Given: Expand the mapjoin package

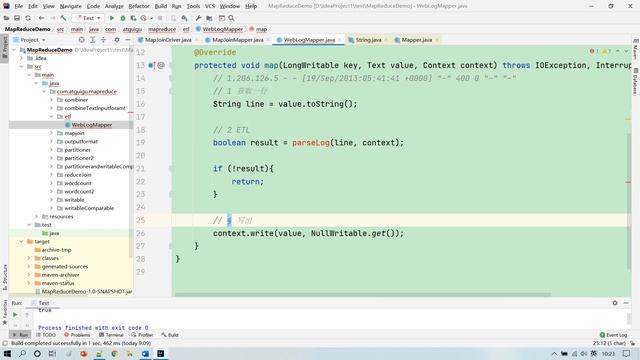Looking at the screenshot, I should tap(52, 133).
